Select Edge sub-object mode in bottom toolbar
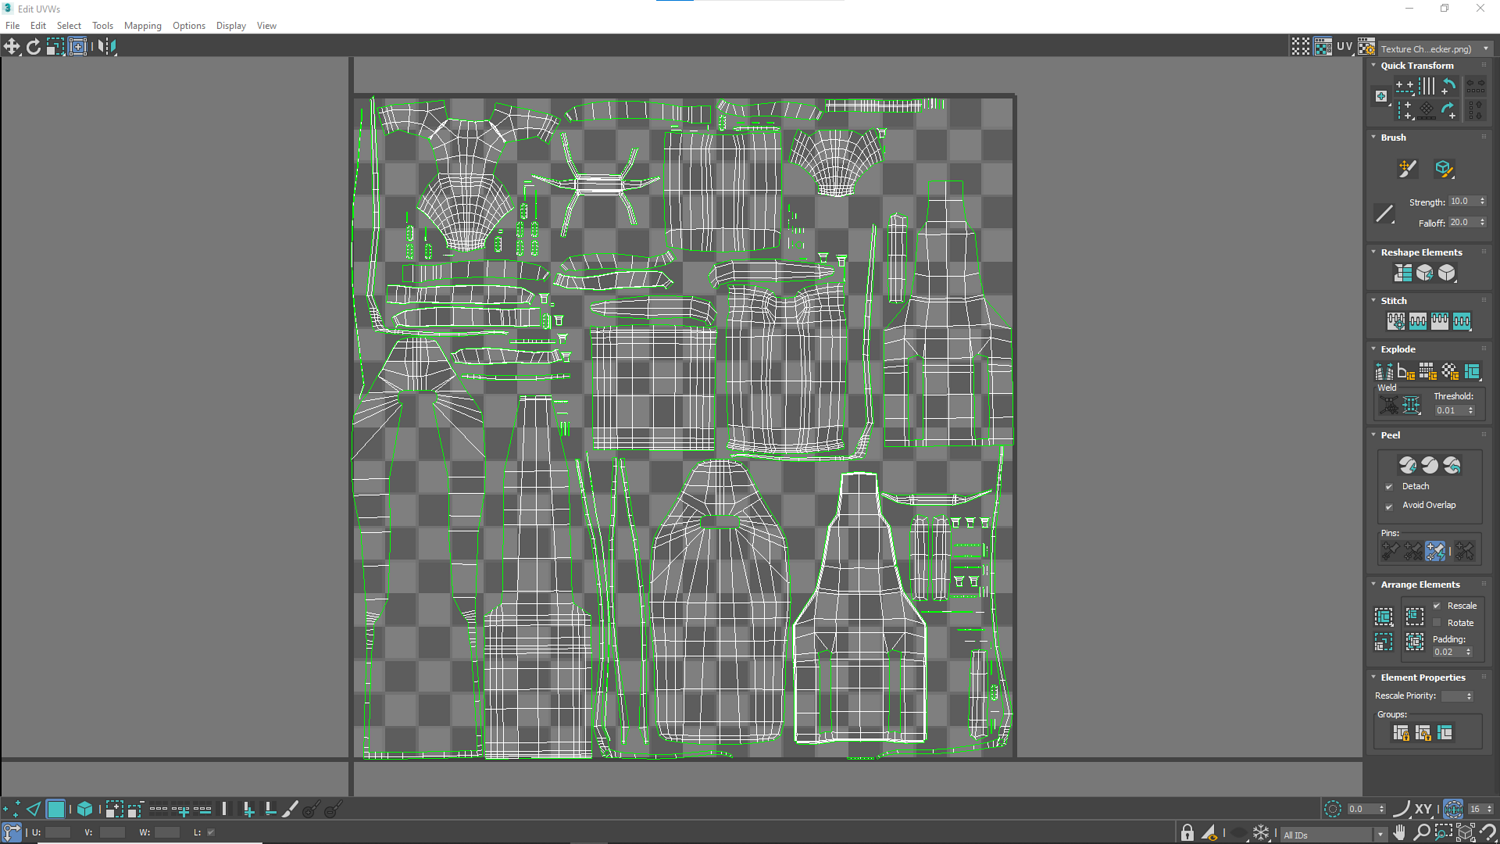 34,809
